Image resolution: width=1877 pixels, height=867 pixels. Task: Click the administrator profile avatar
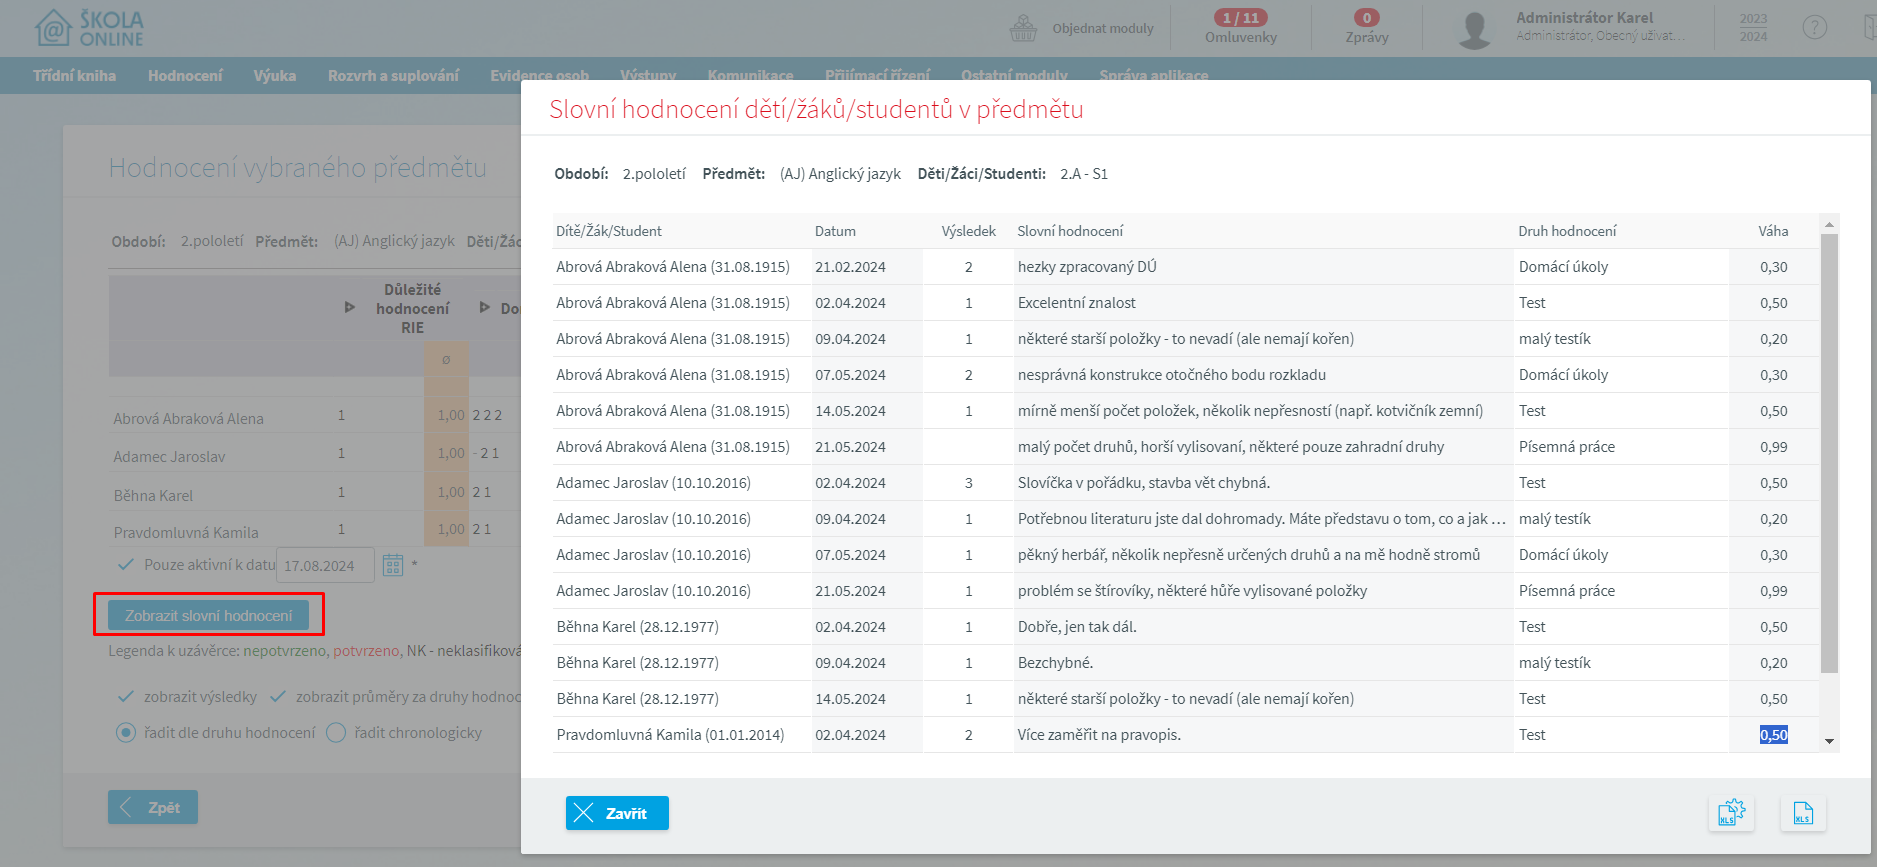point(1474,29)
